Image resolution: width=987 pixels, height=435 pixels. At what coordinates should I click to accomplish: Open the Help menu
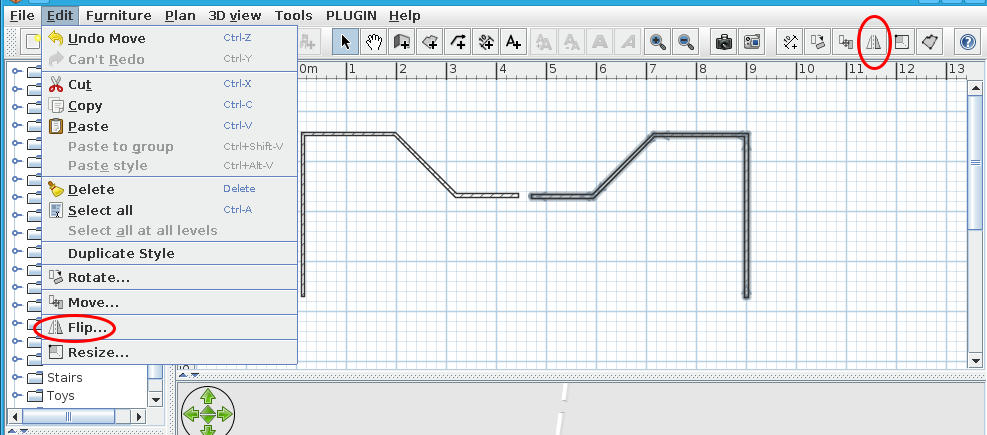(x=405, y=16)
